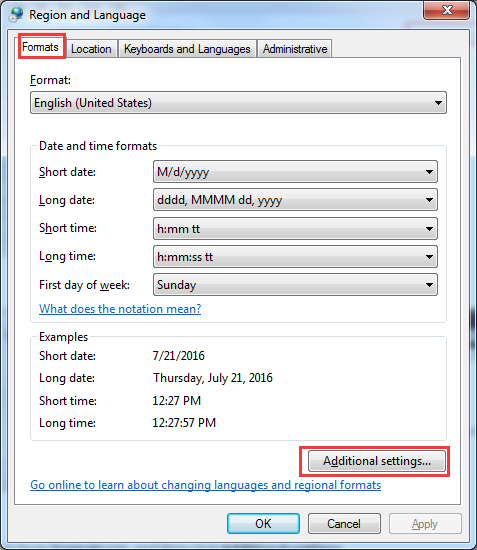
Task: Go to the Administrative tab
Action: (x=295, y=49)
